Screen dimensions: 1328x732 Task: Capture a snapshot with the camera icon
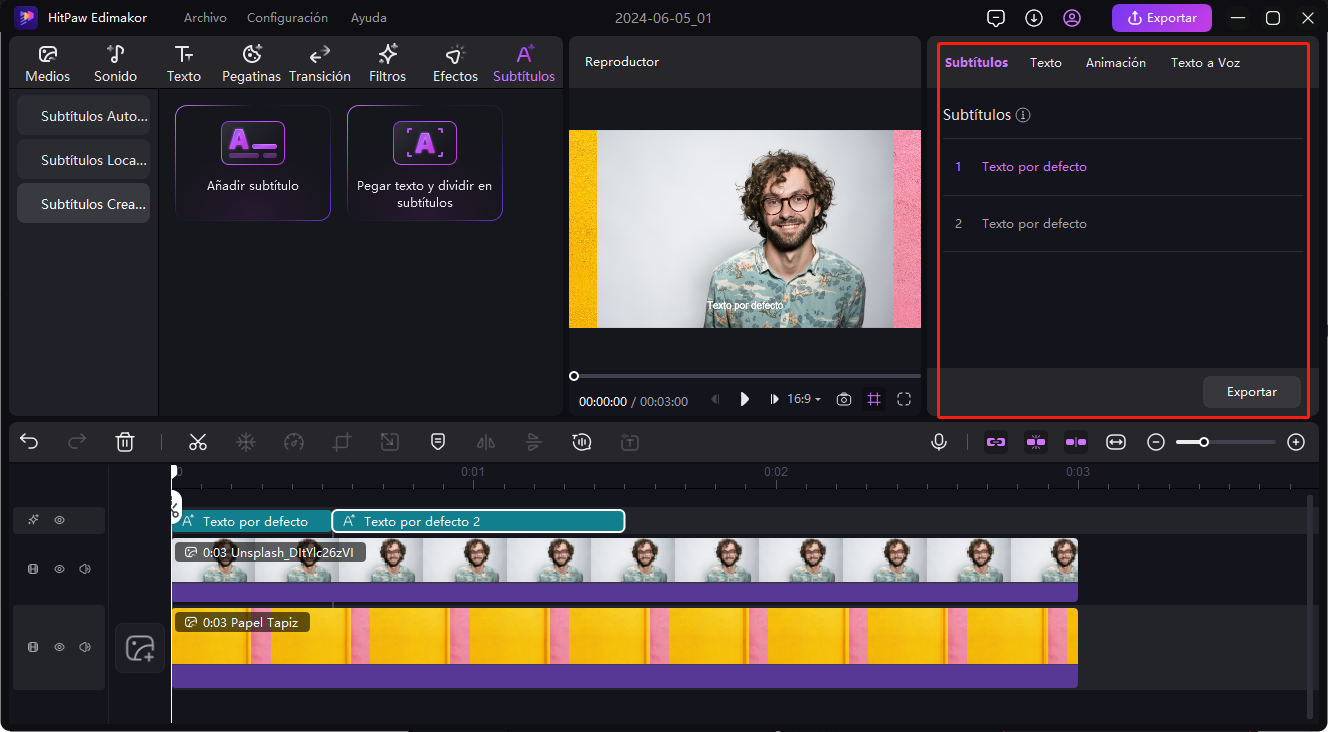pyautogui.click(x=843, y=398)
